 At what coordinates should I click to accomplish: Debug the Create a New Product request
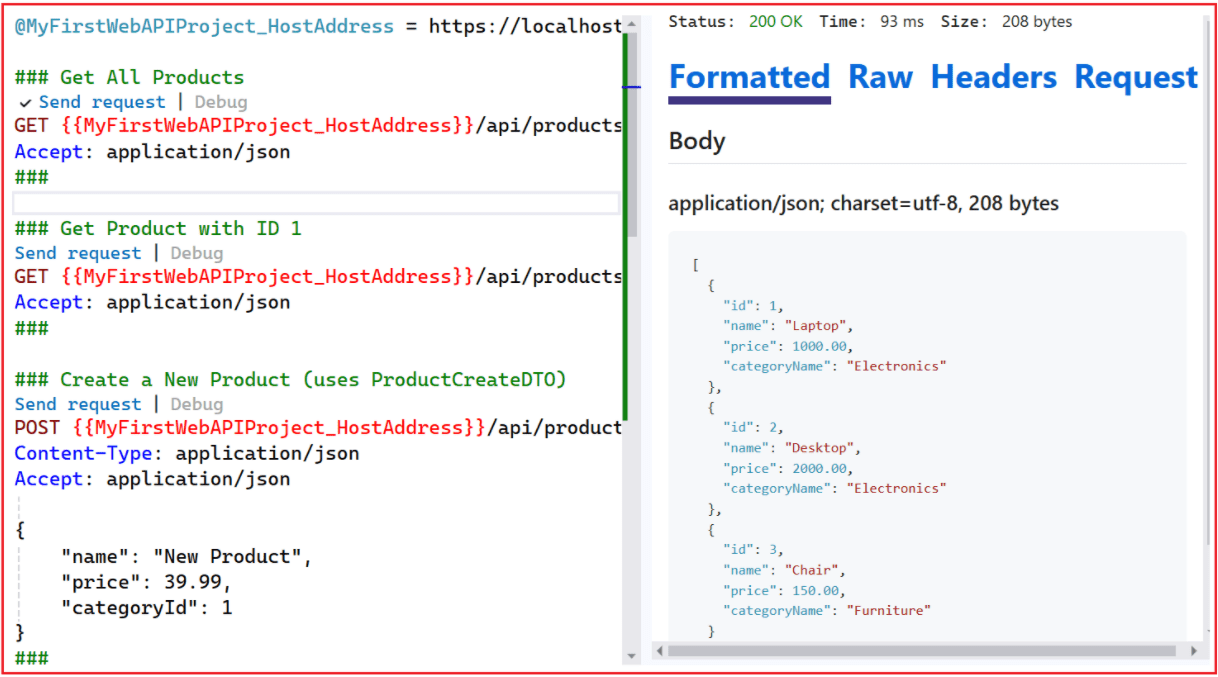tap(196, 404)
